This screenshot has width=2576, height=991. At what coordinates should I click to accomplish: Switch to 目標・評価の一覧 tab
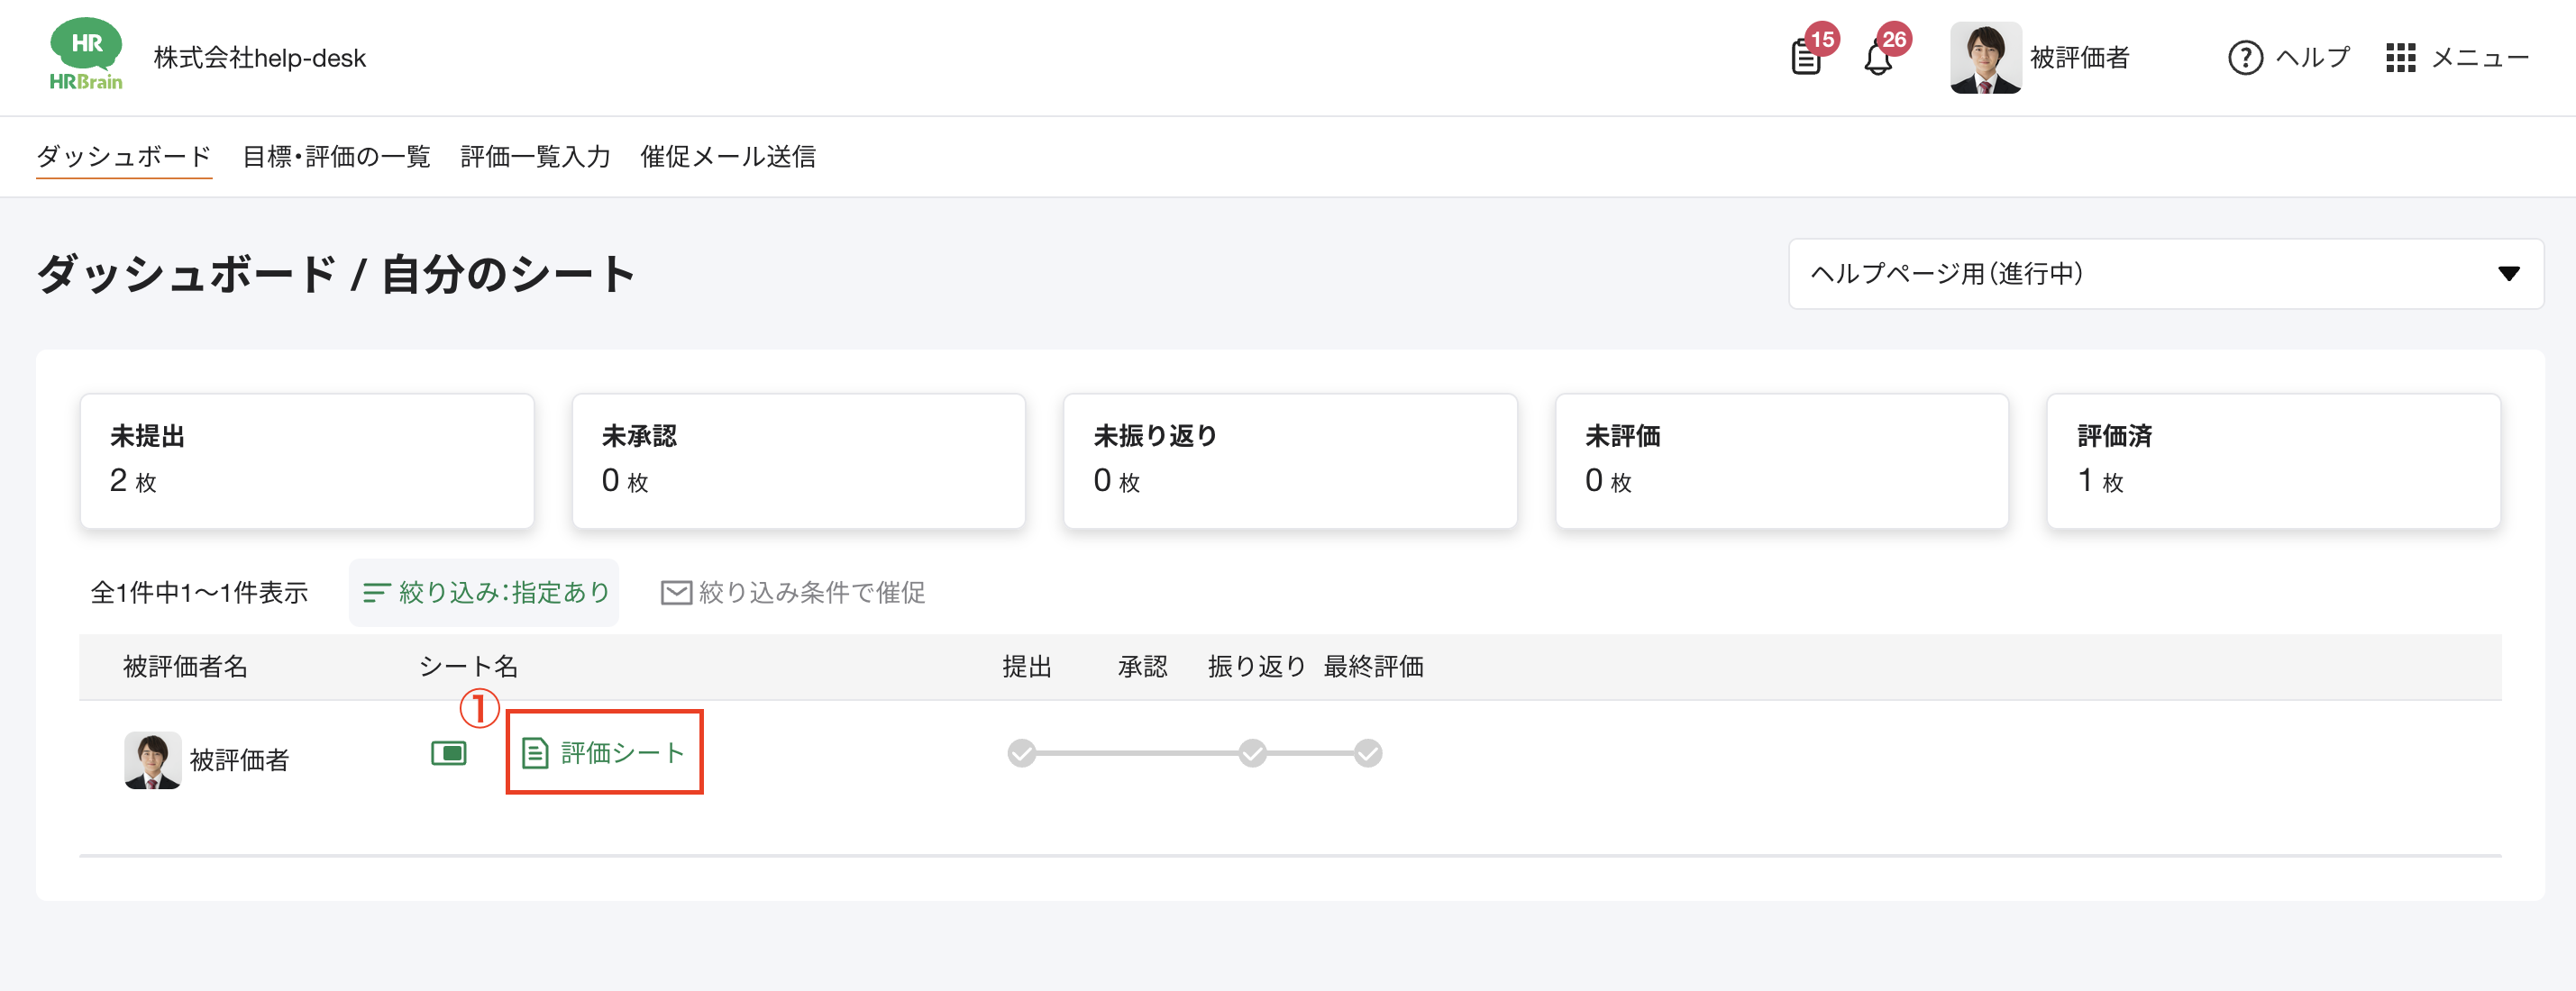click(x=336, y=157)
